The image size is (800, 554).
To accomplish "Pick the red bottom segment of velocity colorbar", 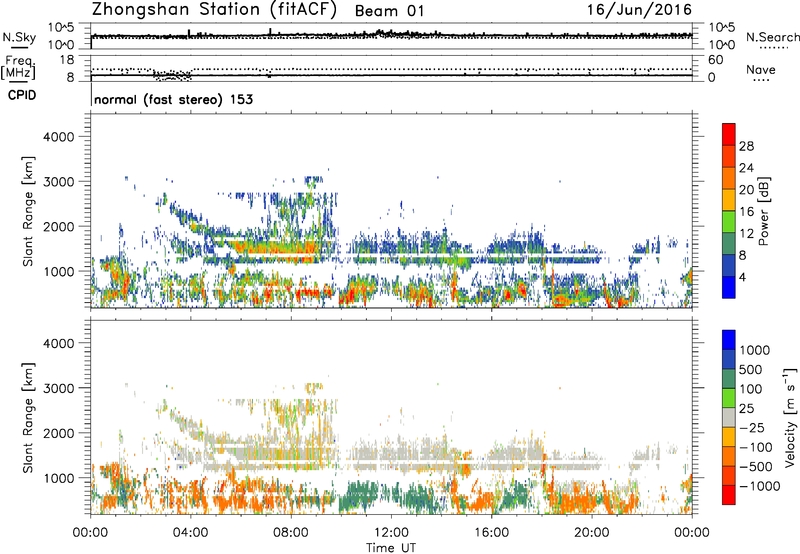I will click(729, 495).
